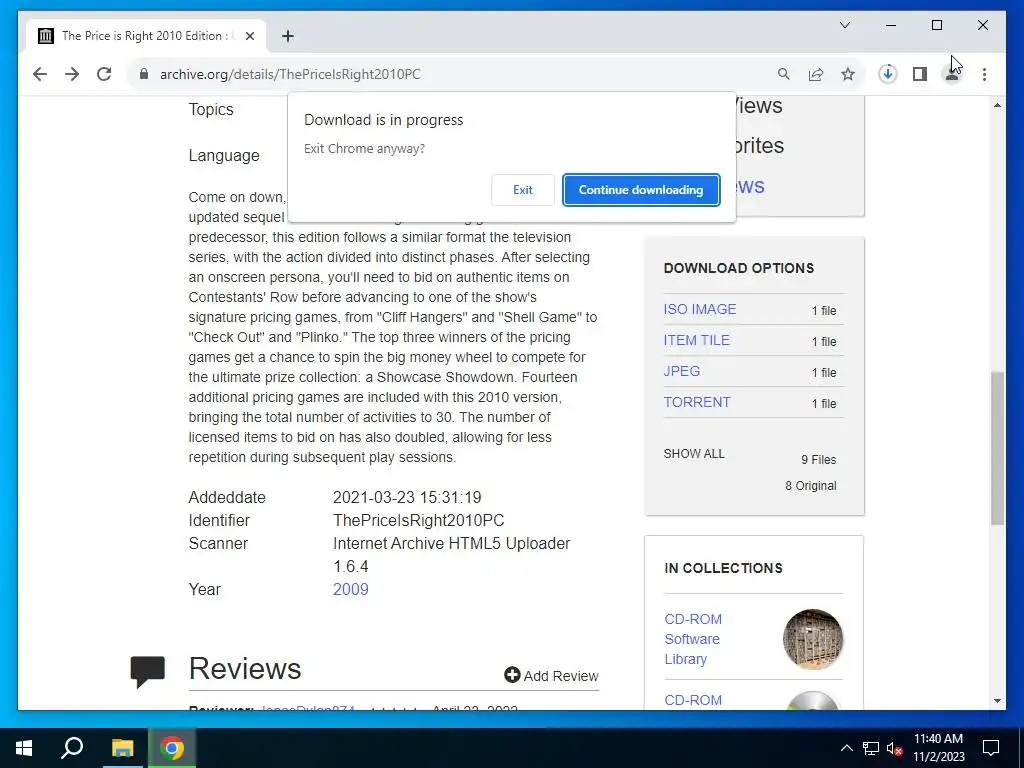Open network status tray icon
Viewport: 1024px width, 768px height.
(x=871, y=748)
